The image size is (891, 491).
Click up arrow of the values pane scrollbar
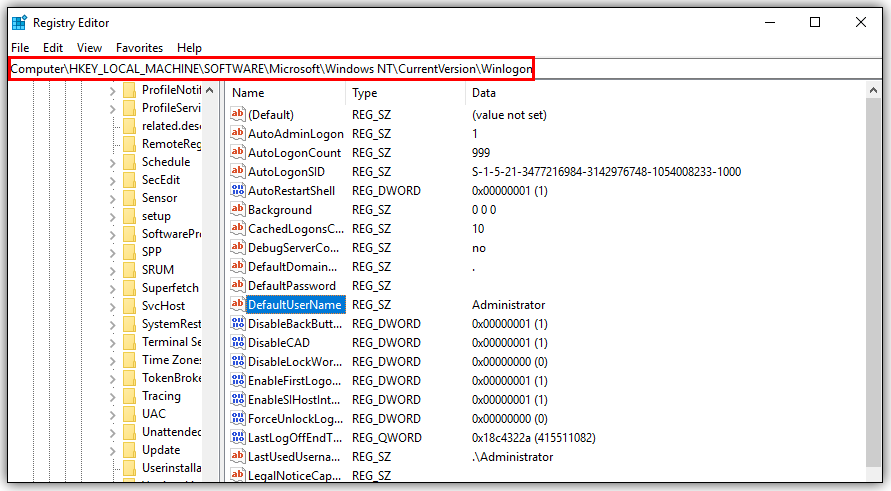point(873,91)
